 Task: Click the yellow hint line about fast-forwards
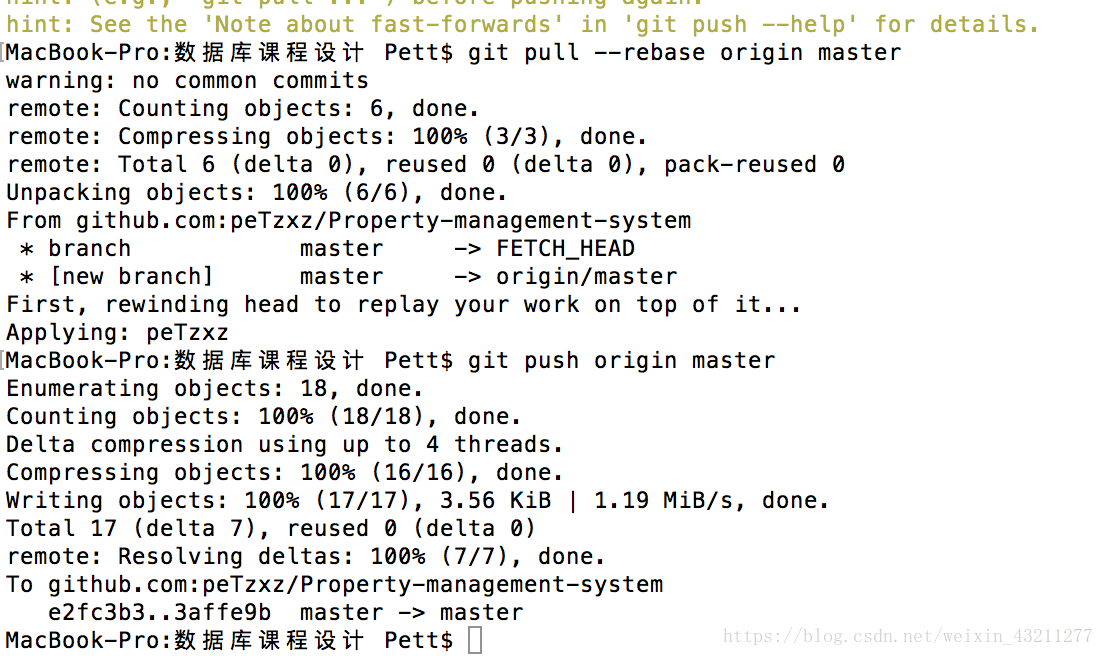[522, 25]
